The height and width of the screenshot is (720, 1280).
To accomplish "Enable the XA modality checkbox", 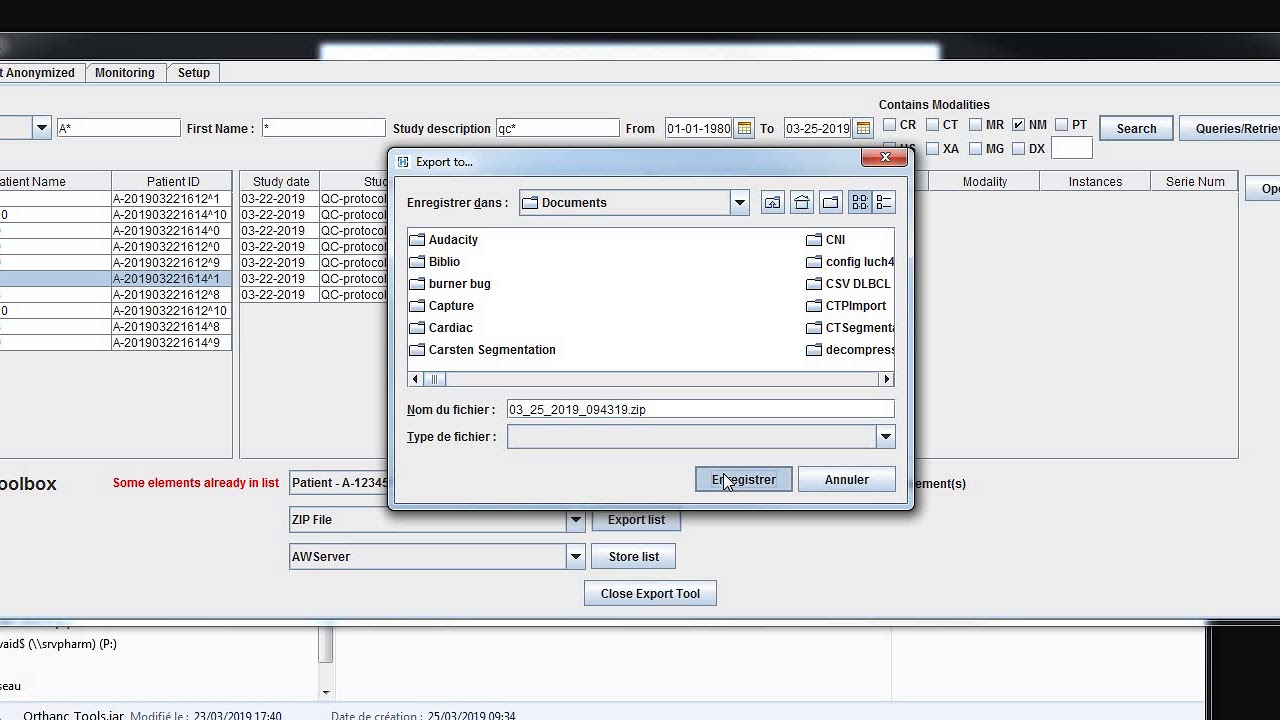I will 932,149.
